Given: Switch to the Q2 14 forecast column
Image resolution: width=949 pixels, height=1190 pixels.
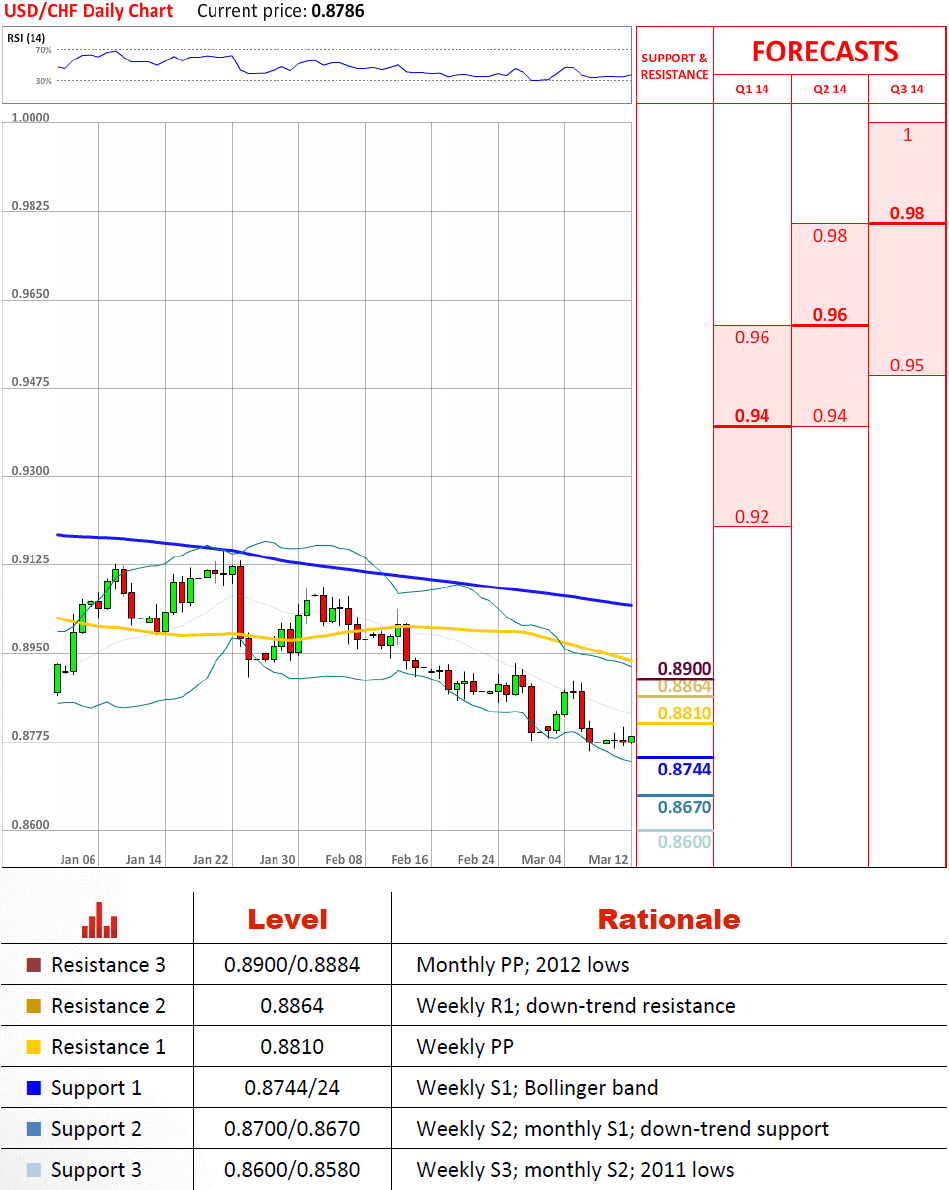Looking at the screenshot, I should [830, 90].
